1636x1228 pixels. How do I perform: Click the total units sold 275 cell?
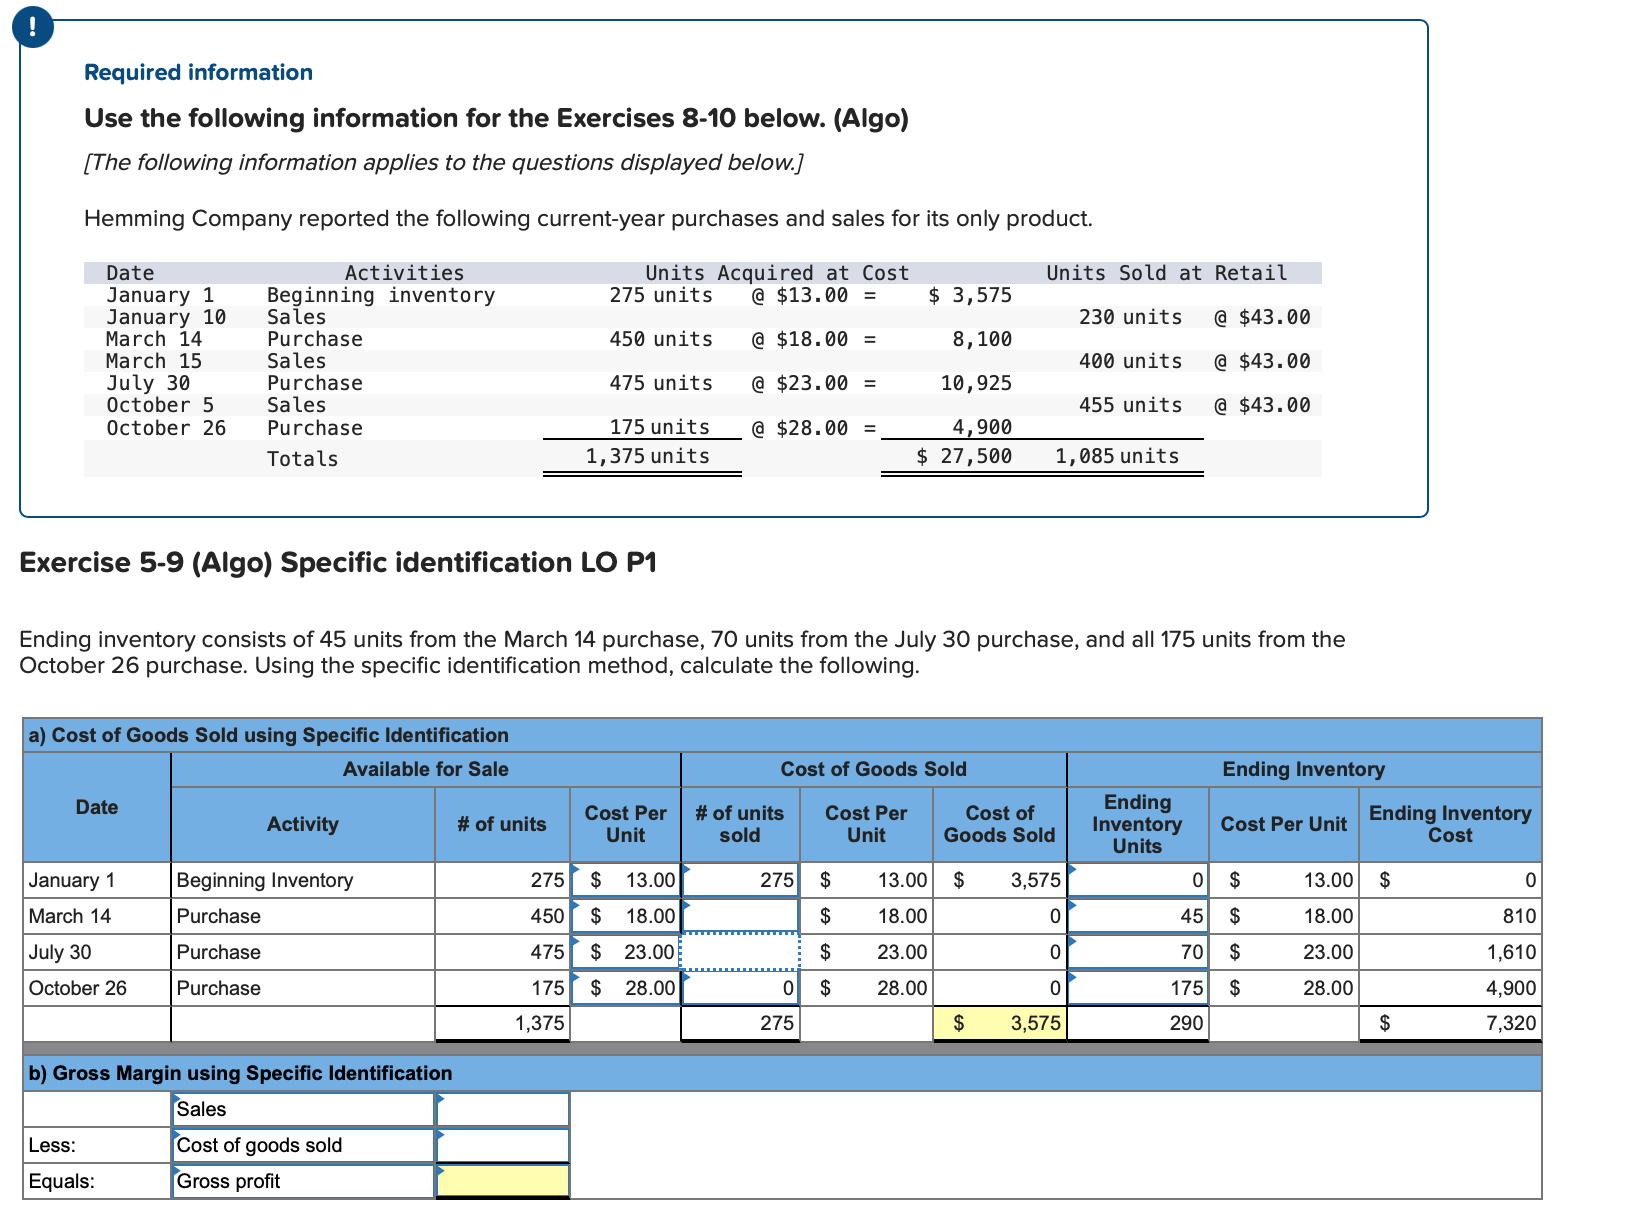pos(740,1023)
